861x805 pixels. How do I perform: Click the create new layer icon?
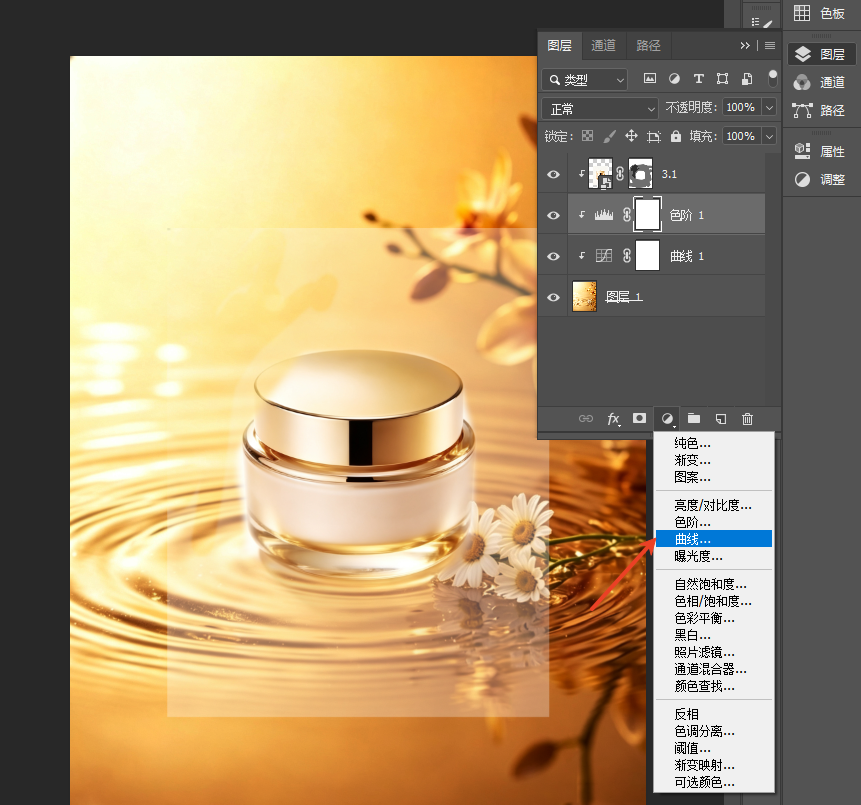(x=720, y=419)
